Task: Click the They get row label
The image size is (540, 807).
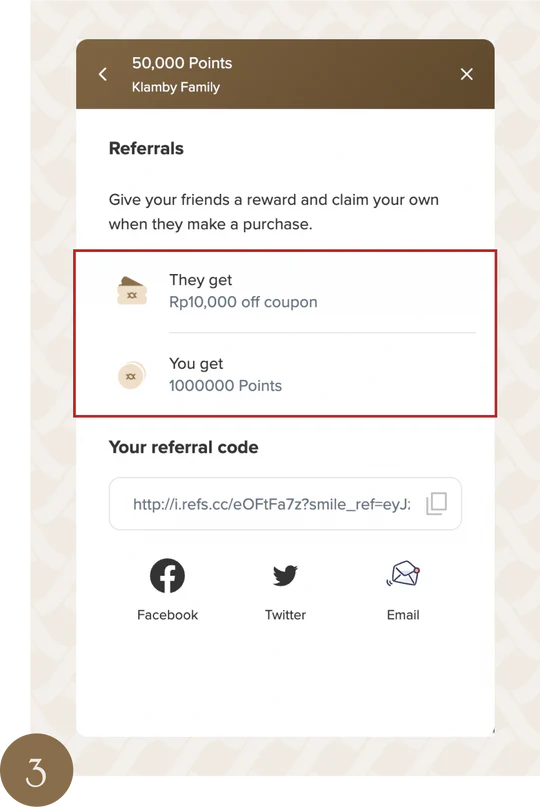Action: (x=200, y=280)
